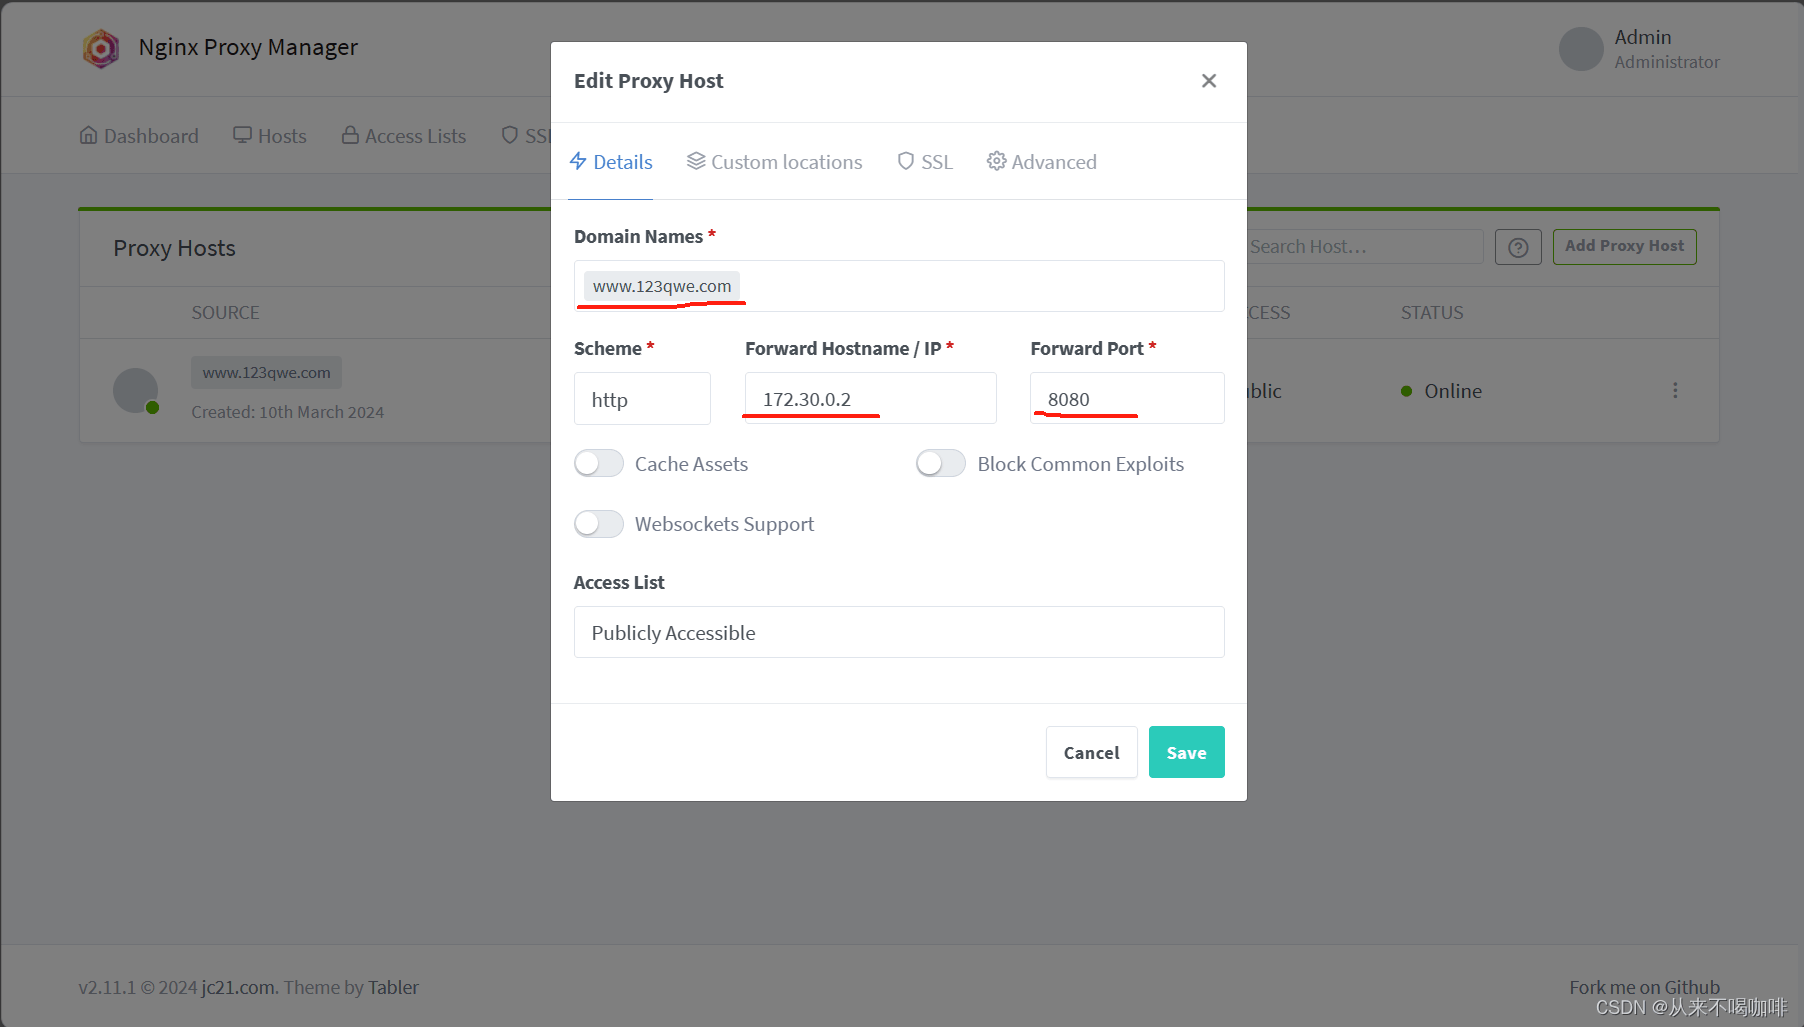
Task: Click the Admin avatar icon
Action: point(1581,49)
